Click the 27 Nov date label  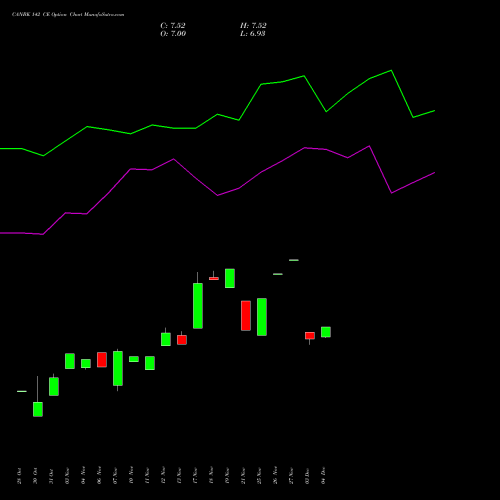point(291,475)
